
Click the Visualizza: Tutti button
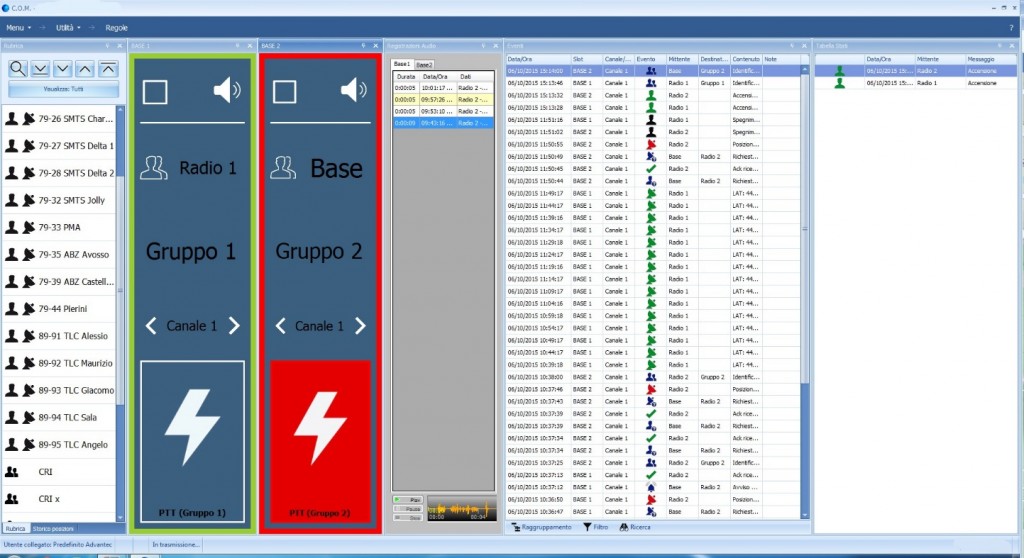coord(63,89)
